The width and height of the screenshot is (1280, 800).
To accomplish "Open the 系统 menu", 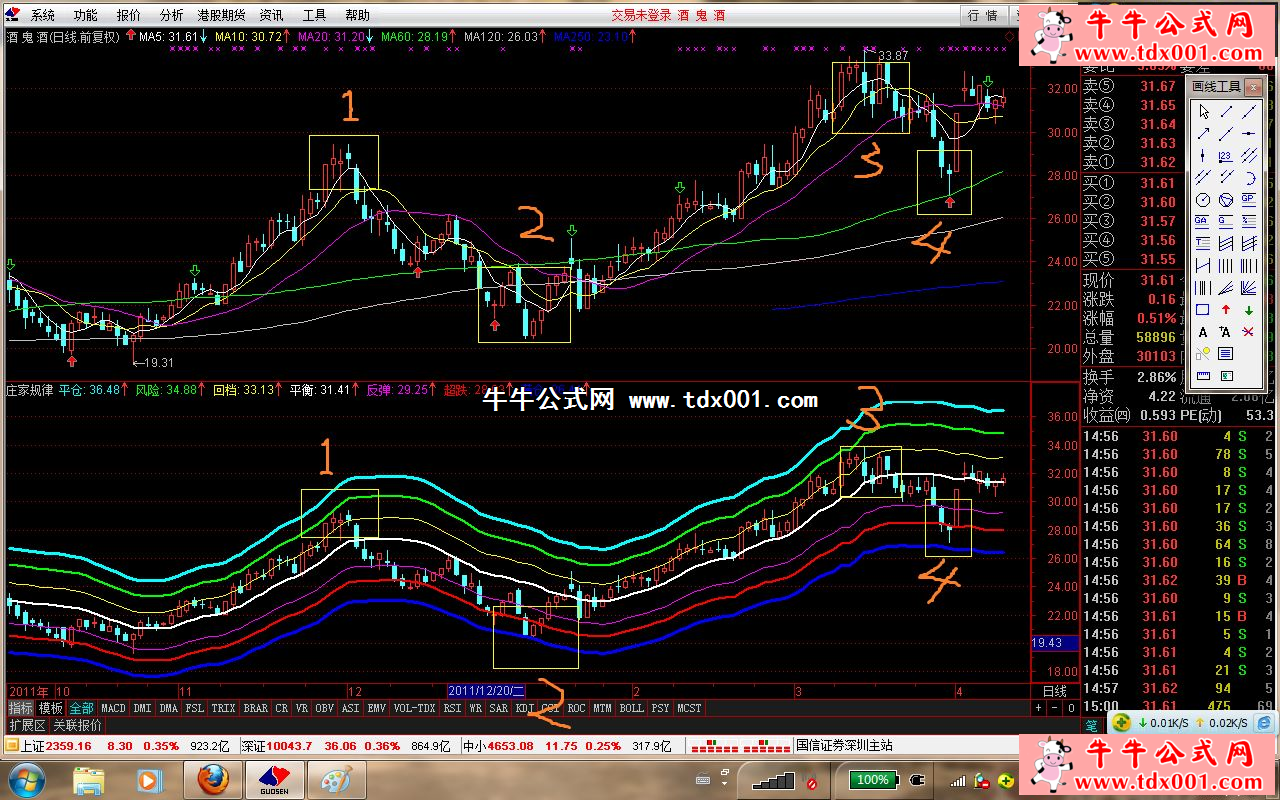I will click(43, 15).
